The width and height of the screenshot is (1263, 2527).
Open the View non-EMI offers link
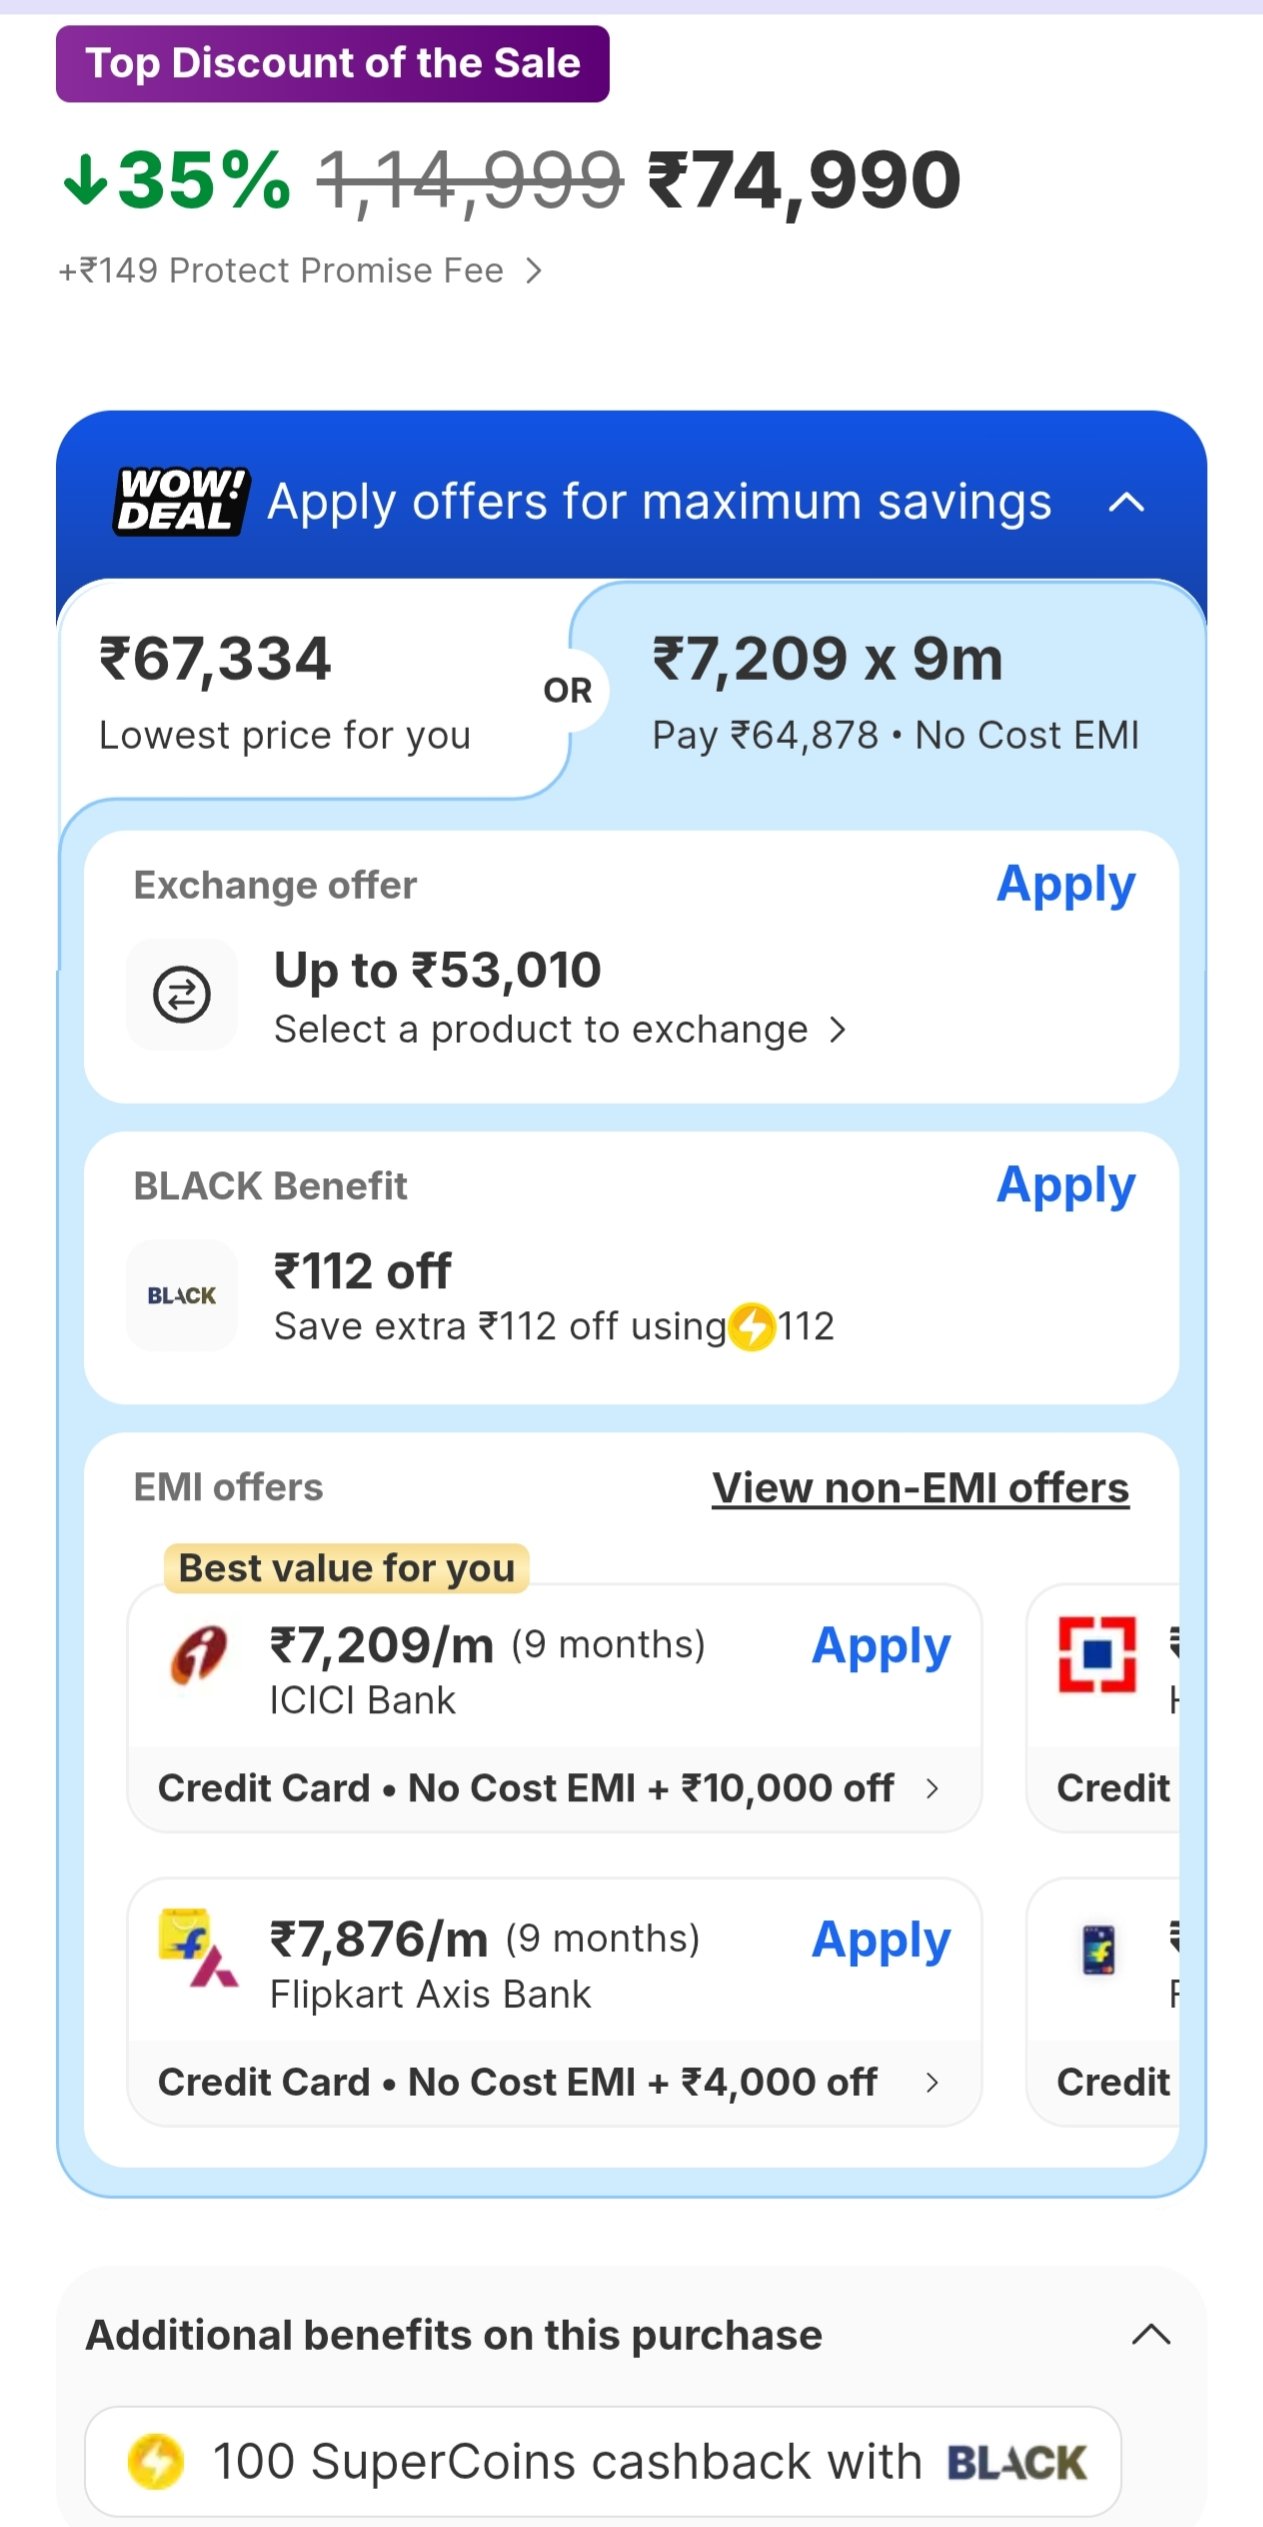point(920,1488)
